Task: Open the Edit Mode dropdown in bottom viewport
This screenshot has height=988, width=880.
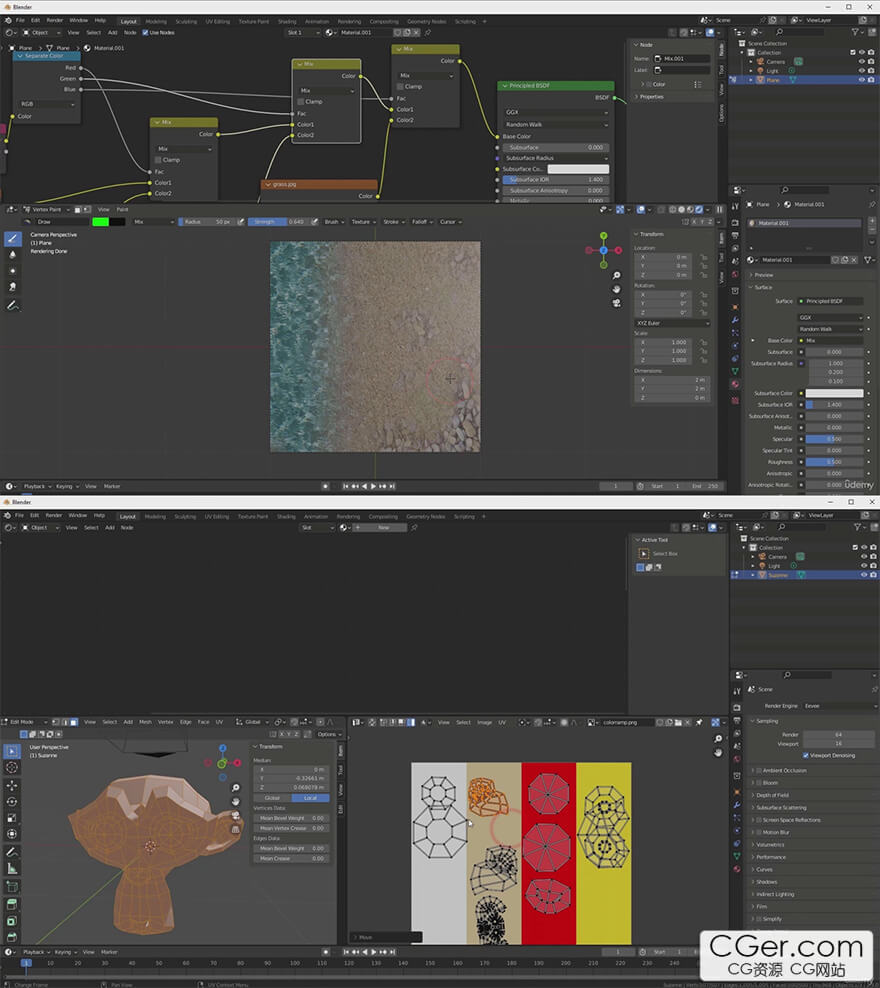Action: pos(25,722)
